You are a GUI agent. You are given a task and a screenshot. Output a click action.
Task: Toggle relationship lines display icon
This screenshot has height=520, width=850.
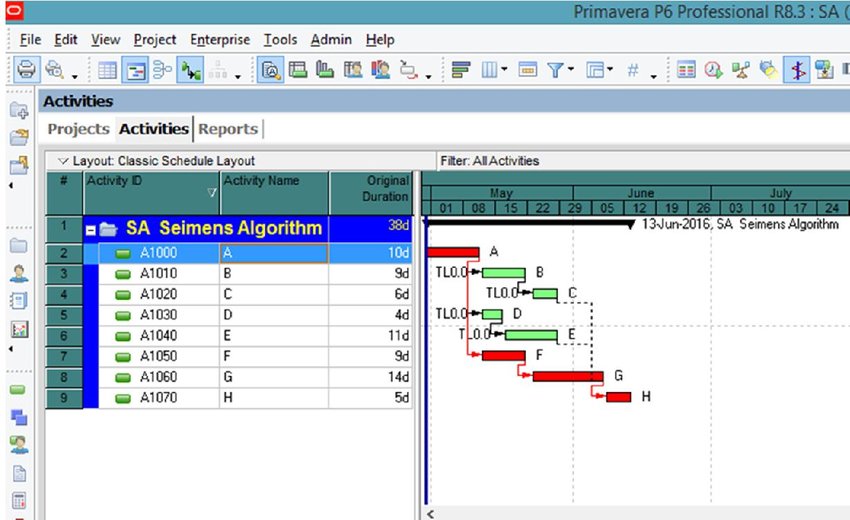pos(191,70)
